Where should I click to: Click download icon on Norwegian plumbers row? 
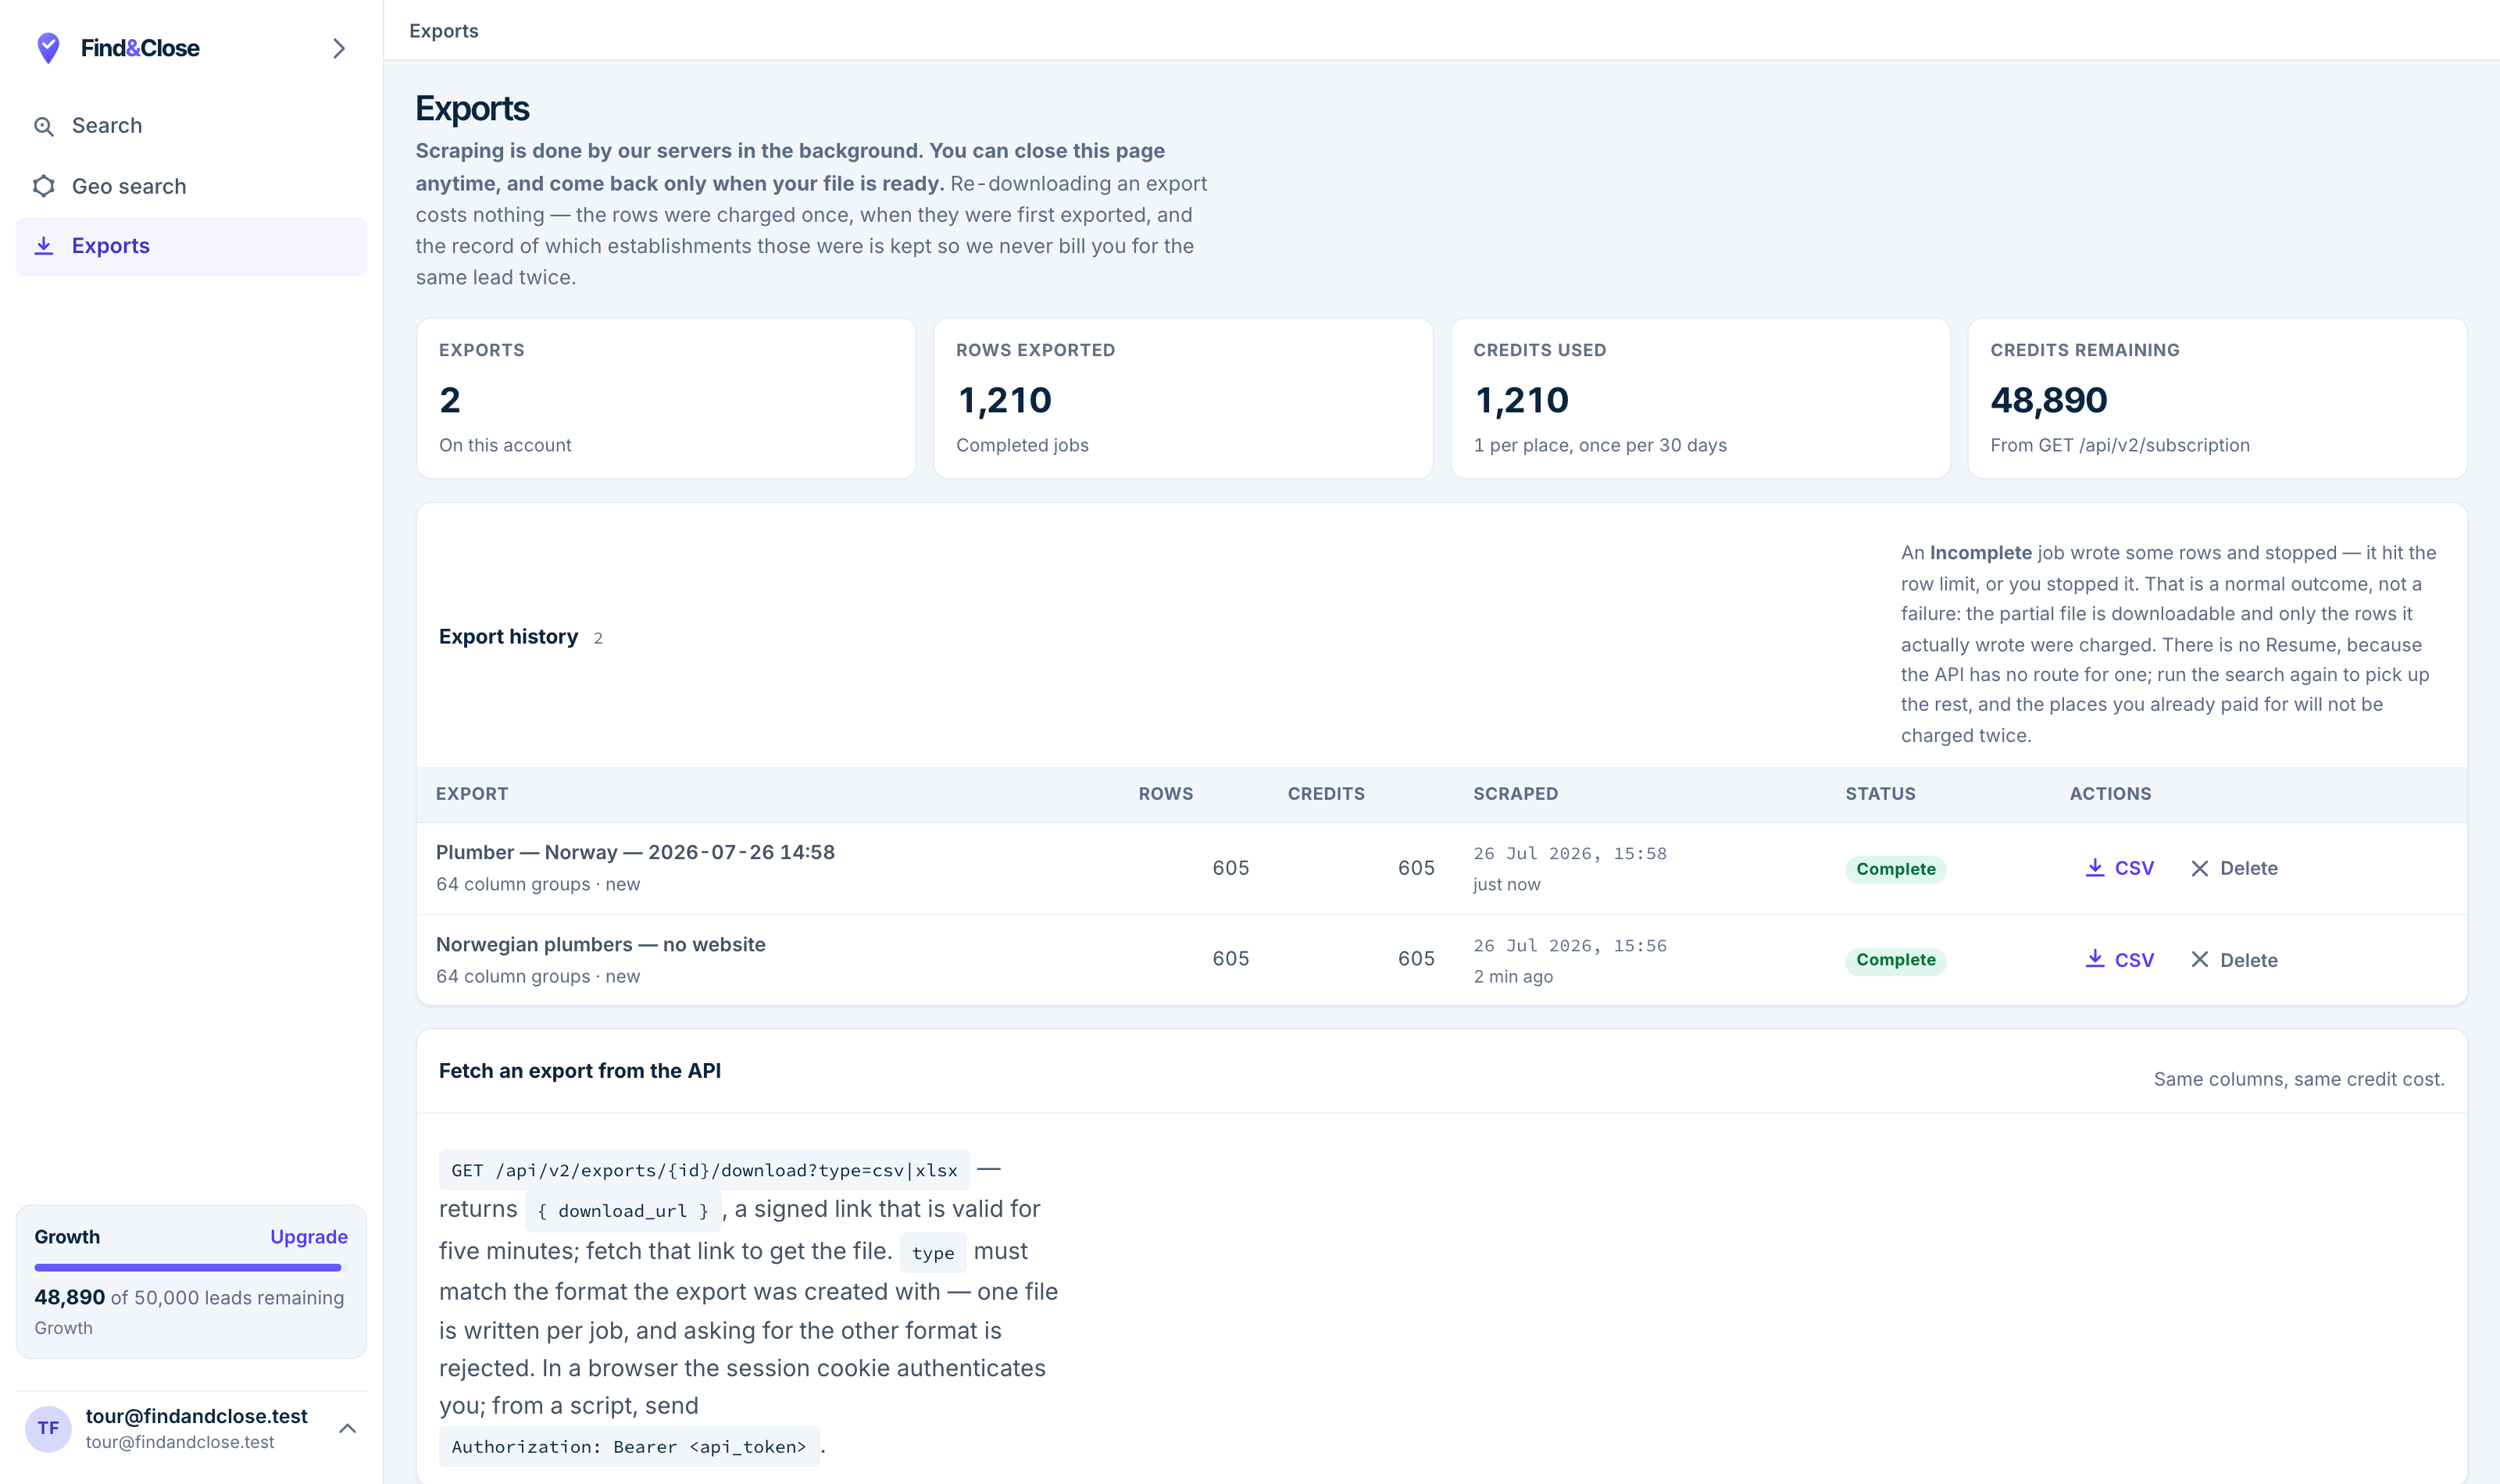2095,959
